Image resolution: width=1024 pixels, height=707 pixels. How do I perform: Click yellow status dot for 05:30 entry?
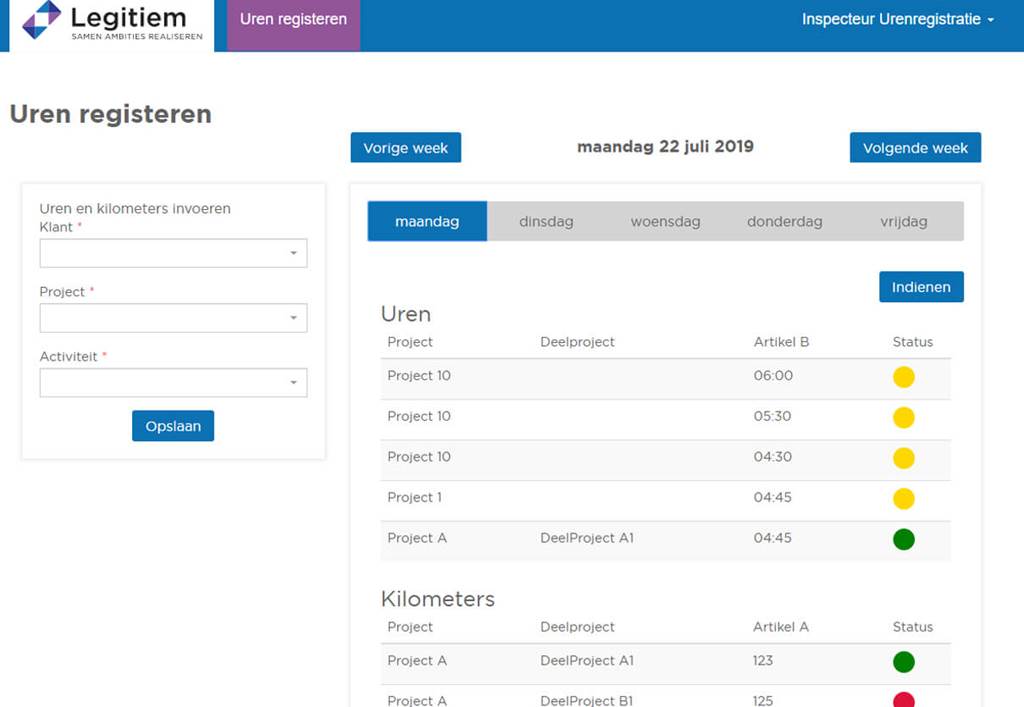point(903,417)
